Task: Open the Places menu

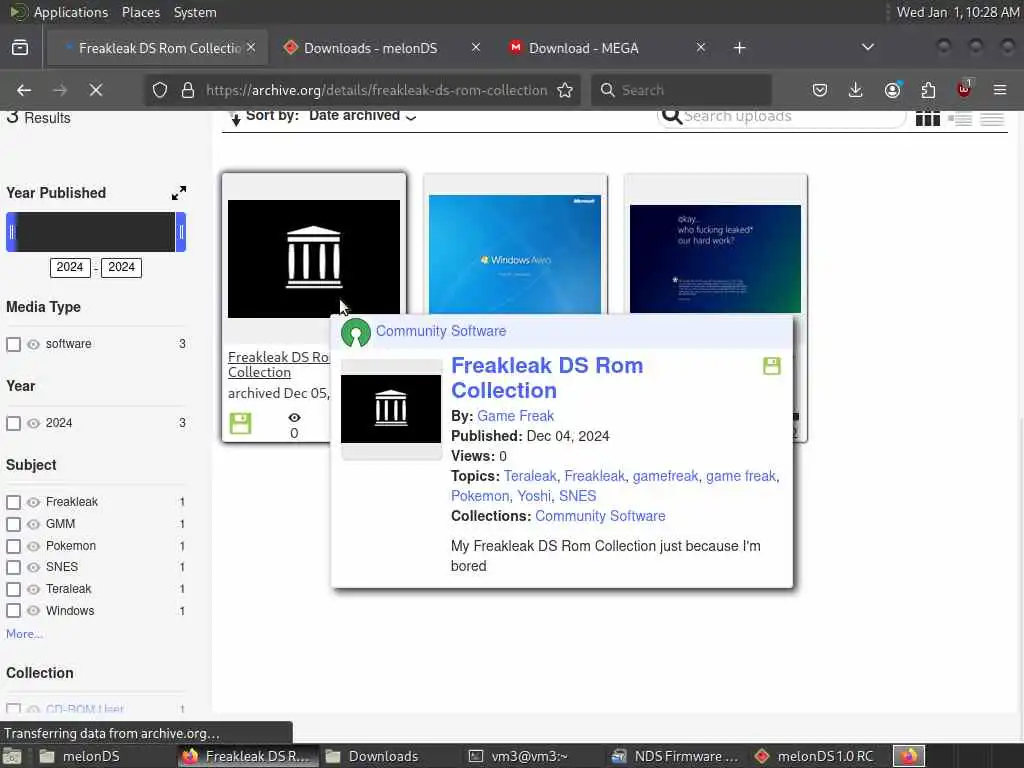Action: 140,12
